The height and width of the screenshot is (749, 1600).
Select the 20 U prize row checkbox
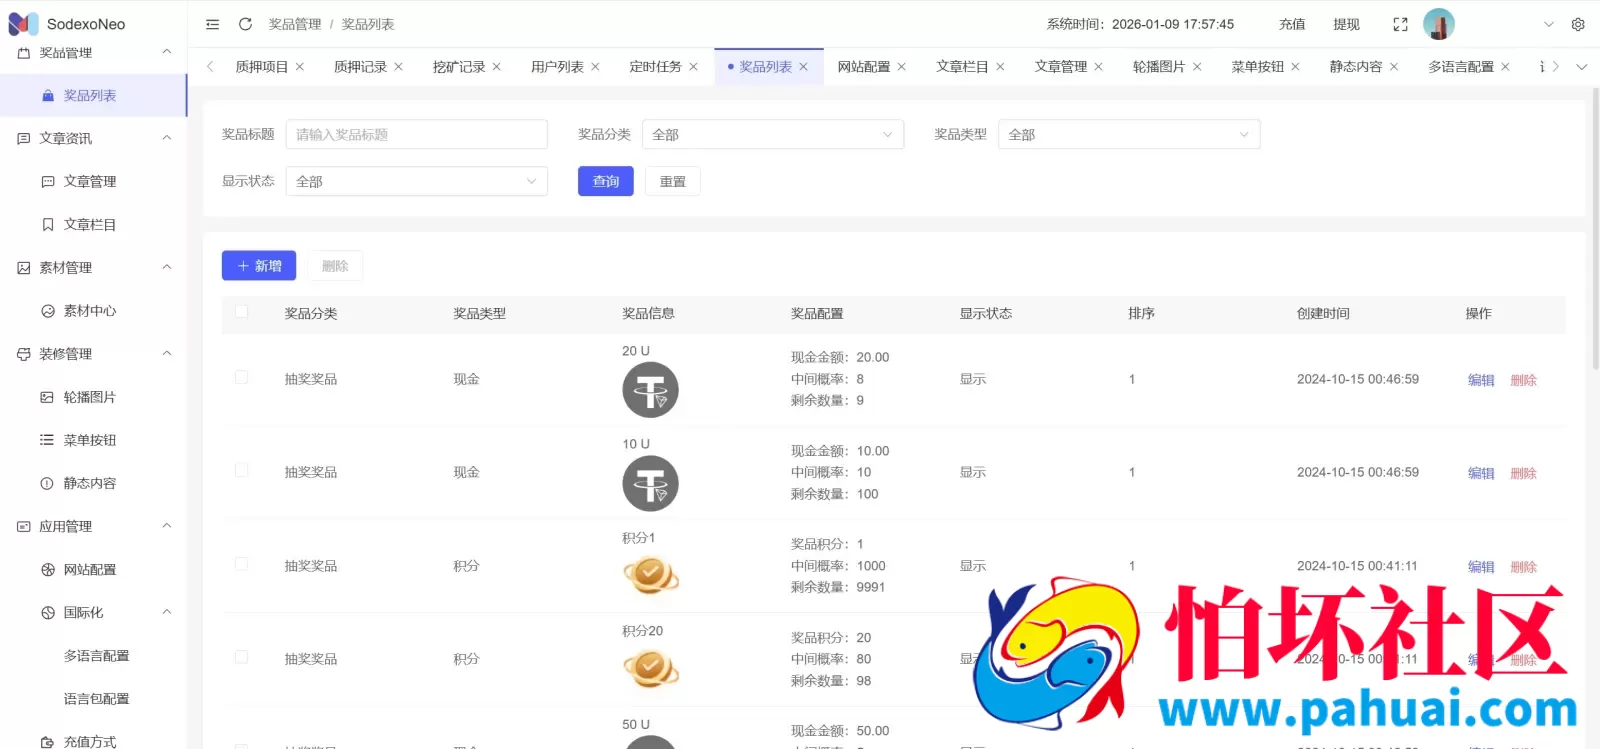tap(241, 377)
